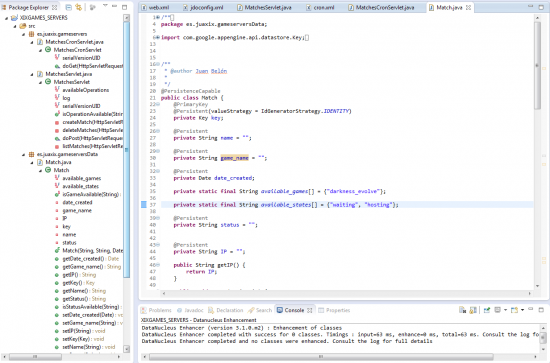The image size is (550, 363).
Task: Toggle fold marker at line 26
Action: [x=158, y=131]
